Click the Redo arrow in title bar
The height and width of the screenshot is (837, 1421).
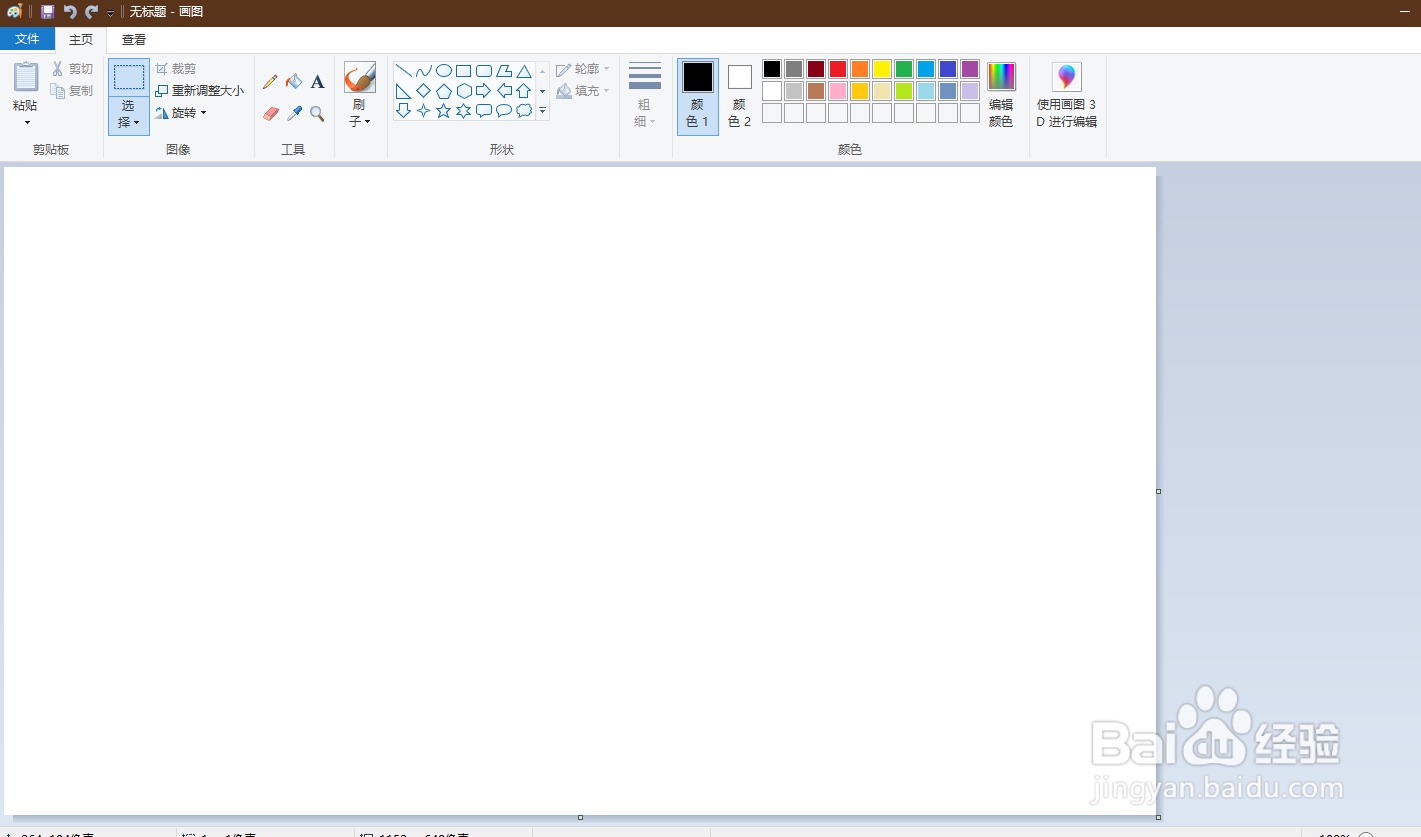click(x=91, y=12)
